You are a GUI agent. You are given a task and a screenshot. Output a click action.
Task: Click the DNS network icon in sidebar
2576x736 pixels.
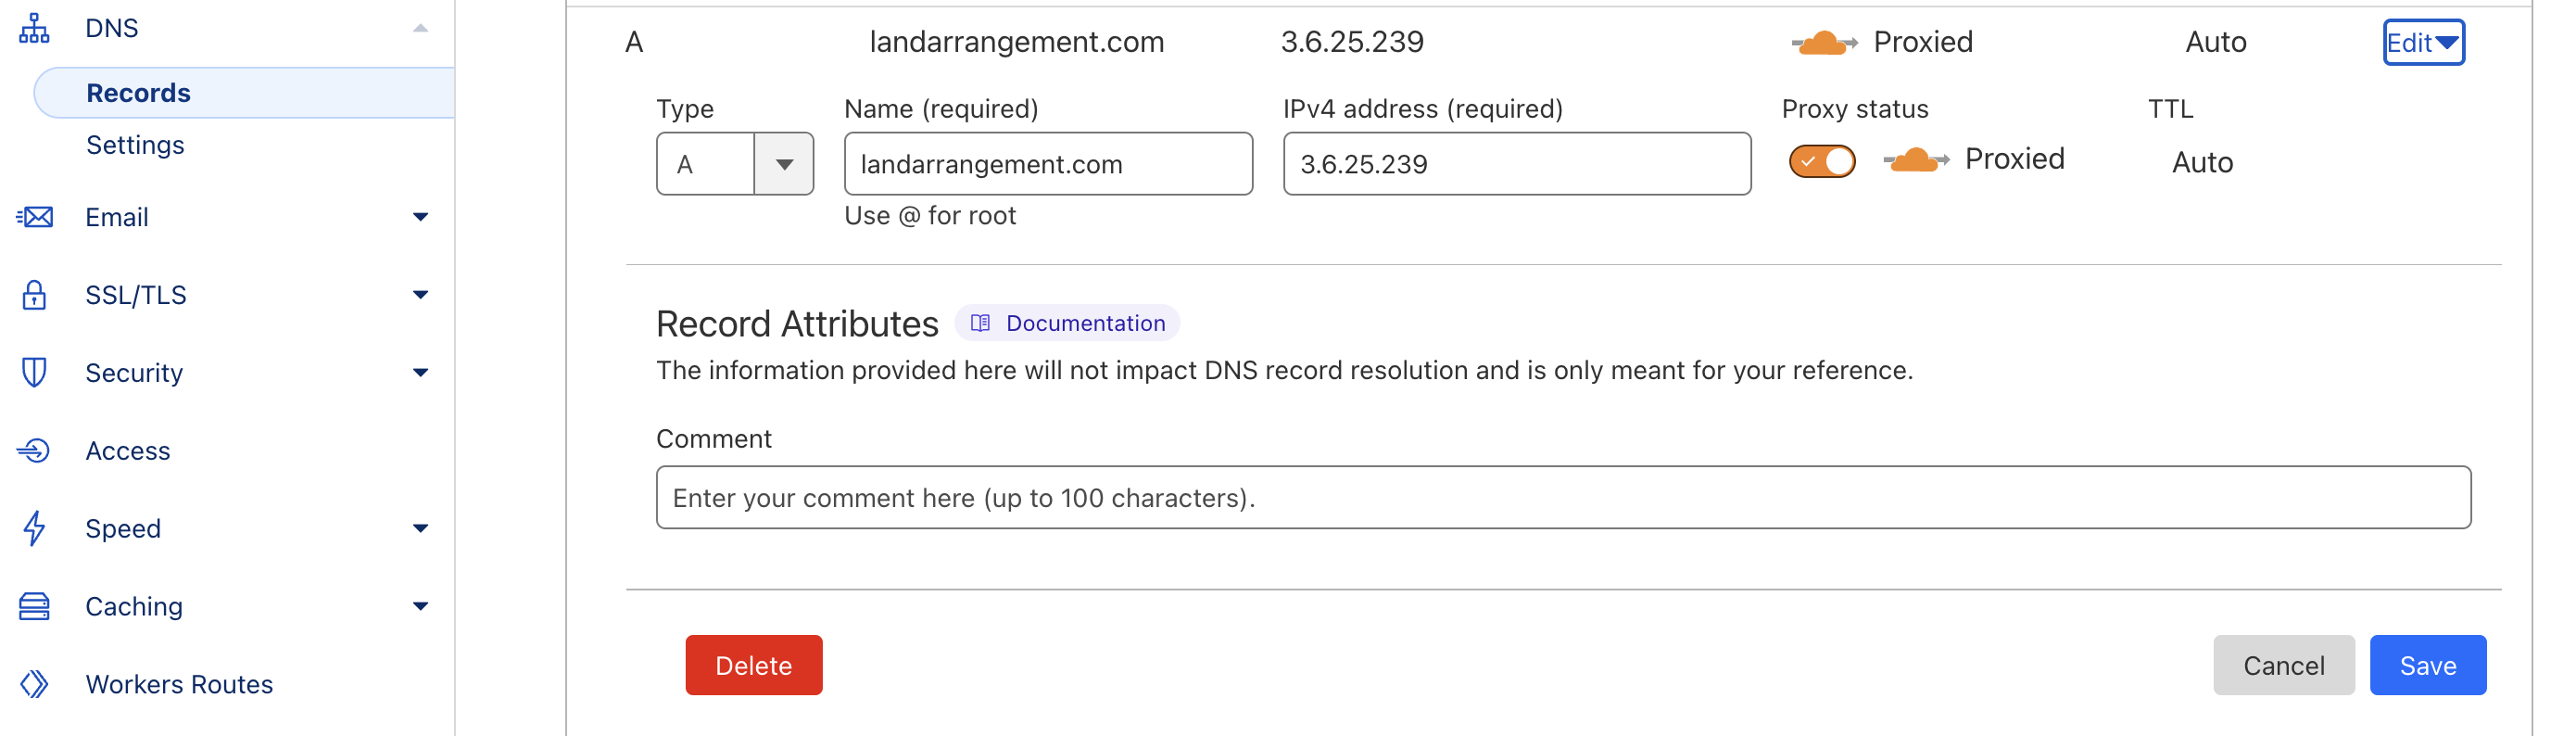click(34, 28)
